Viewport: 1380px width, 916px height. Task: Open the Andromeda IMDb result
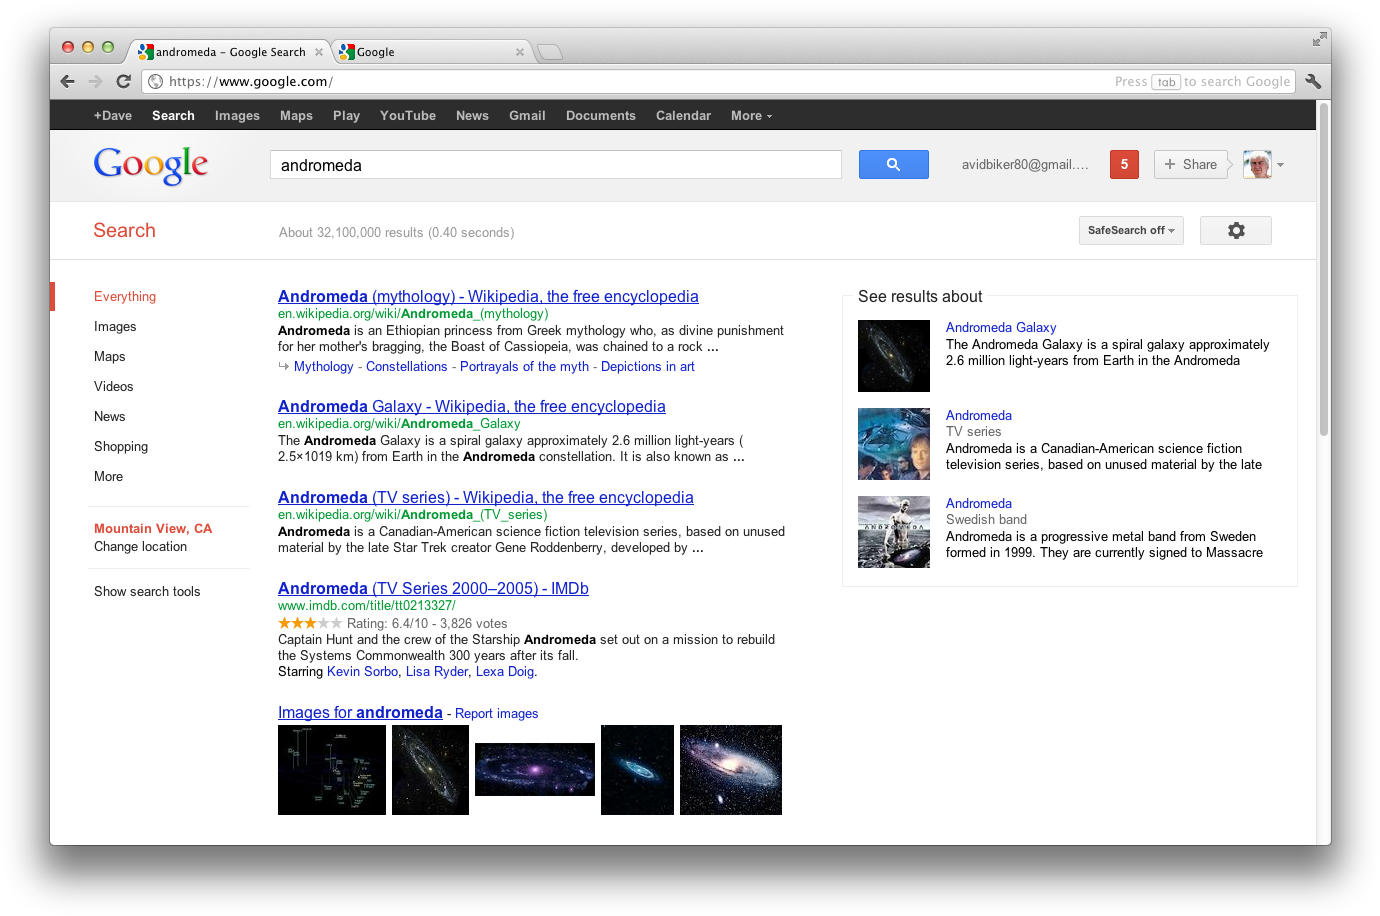coord(433,589)
